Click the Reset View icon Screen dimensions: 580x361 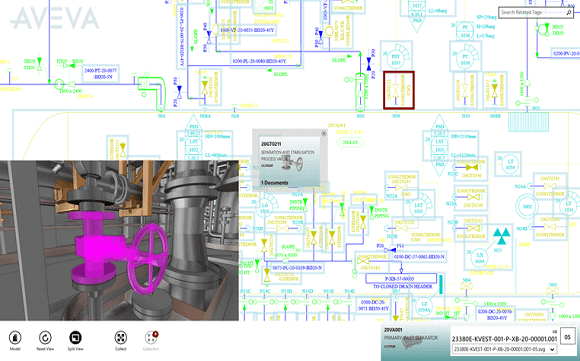45,338
